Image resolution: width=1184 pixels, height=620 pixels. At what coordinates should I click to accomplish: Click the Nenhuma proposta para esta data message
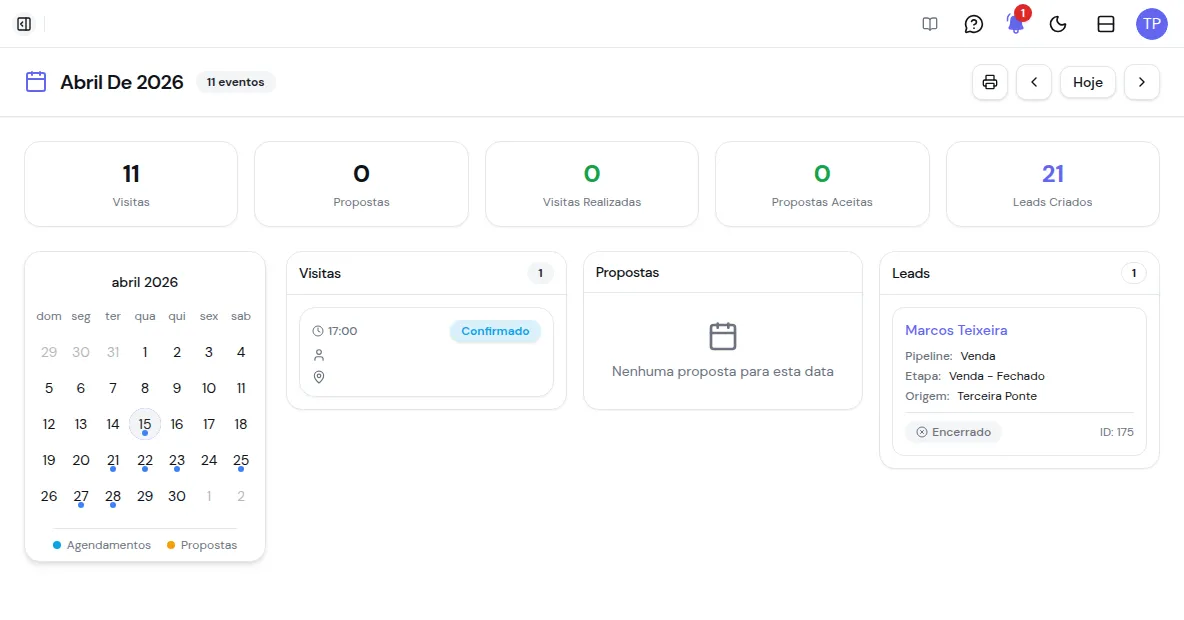click(723, 372)
